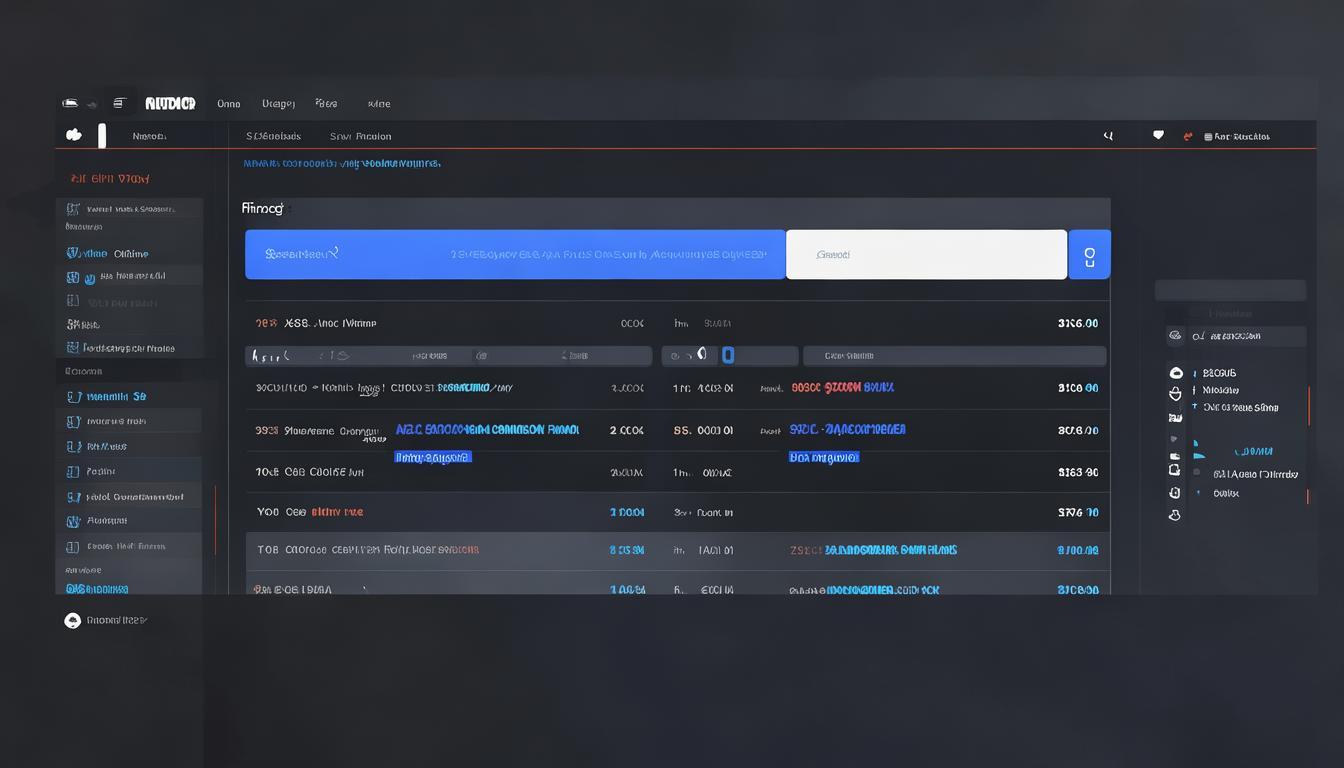Click the list icon left of the AUDIO logo

[x=118, y=103]
